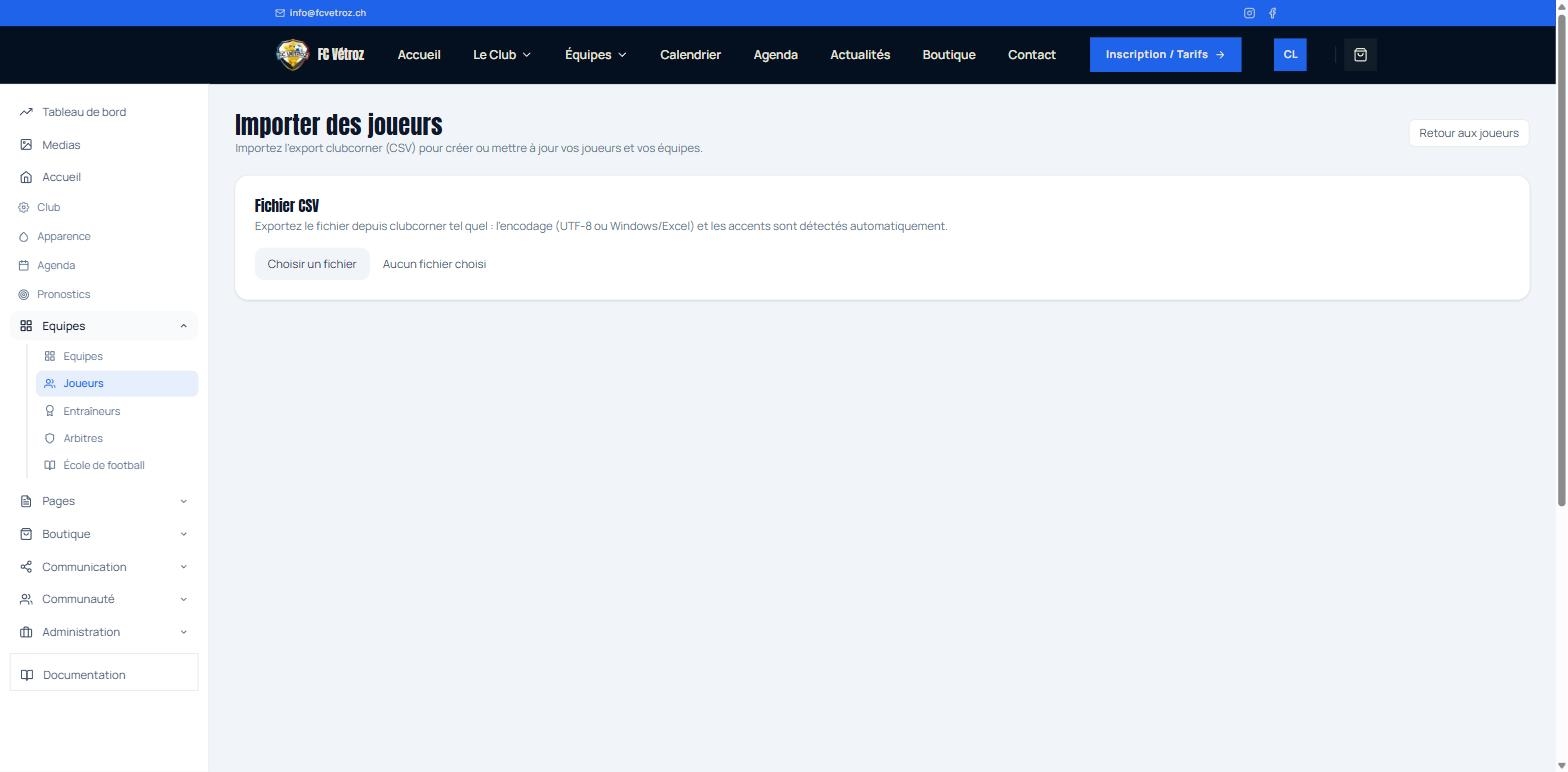Open the Le Club dropdown menu
1568x772 pixels.
pos(502,55)
